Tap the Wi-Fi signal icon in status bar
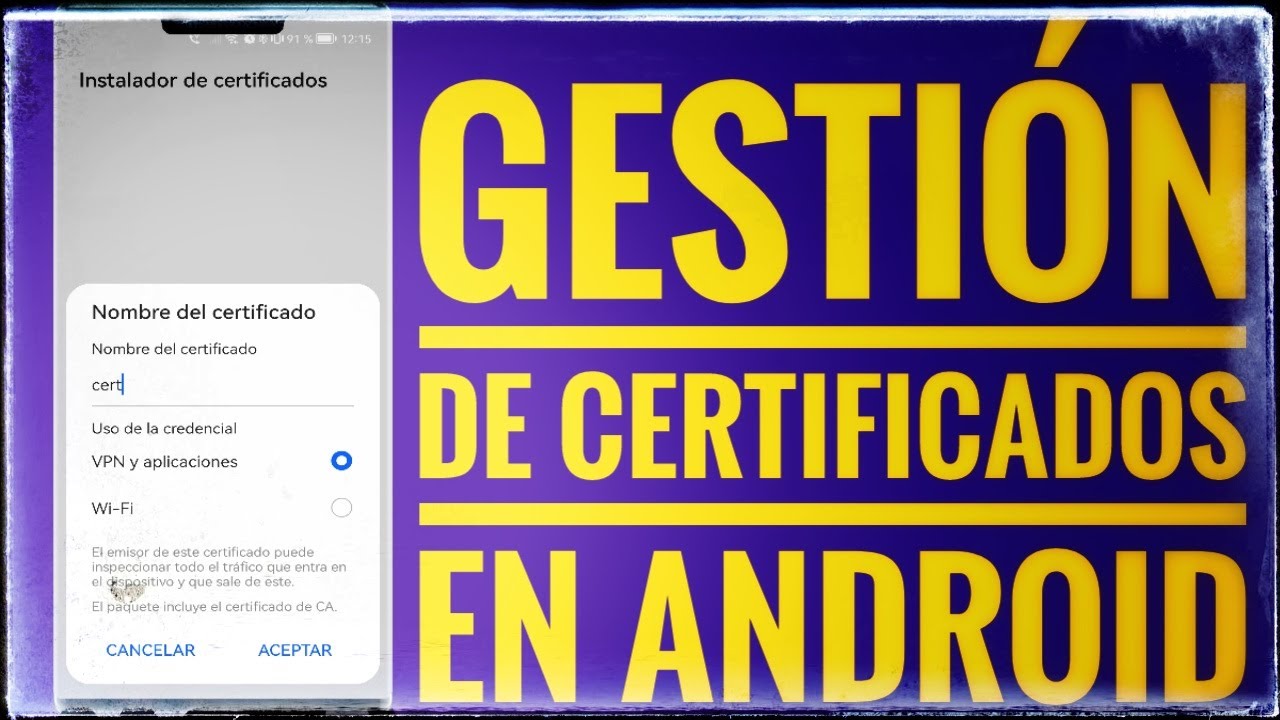Screen dimensions: 1280x720 pos(232,39)
